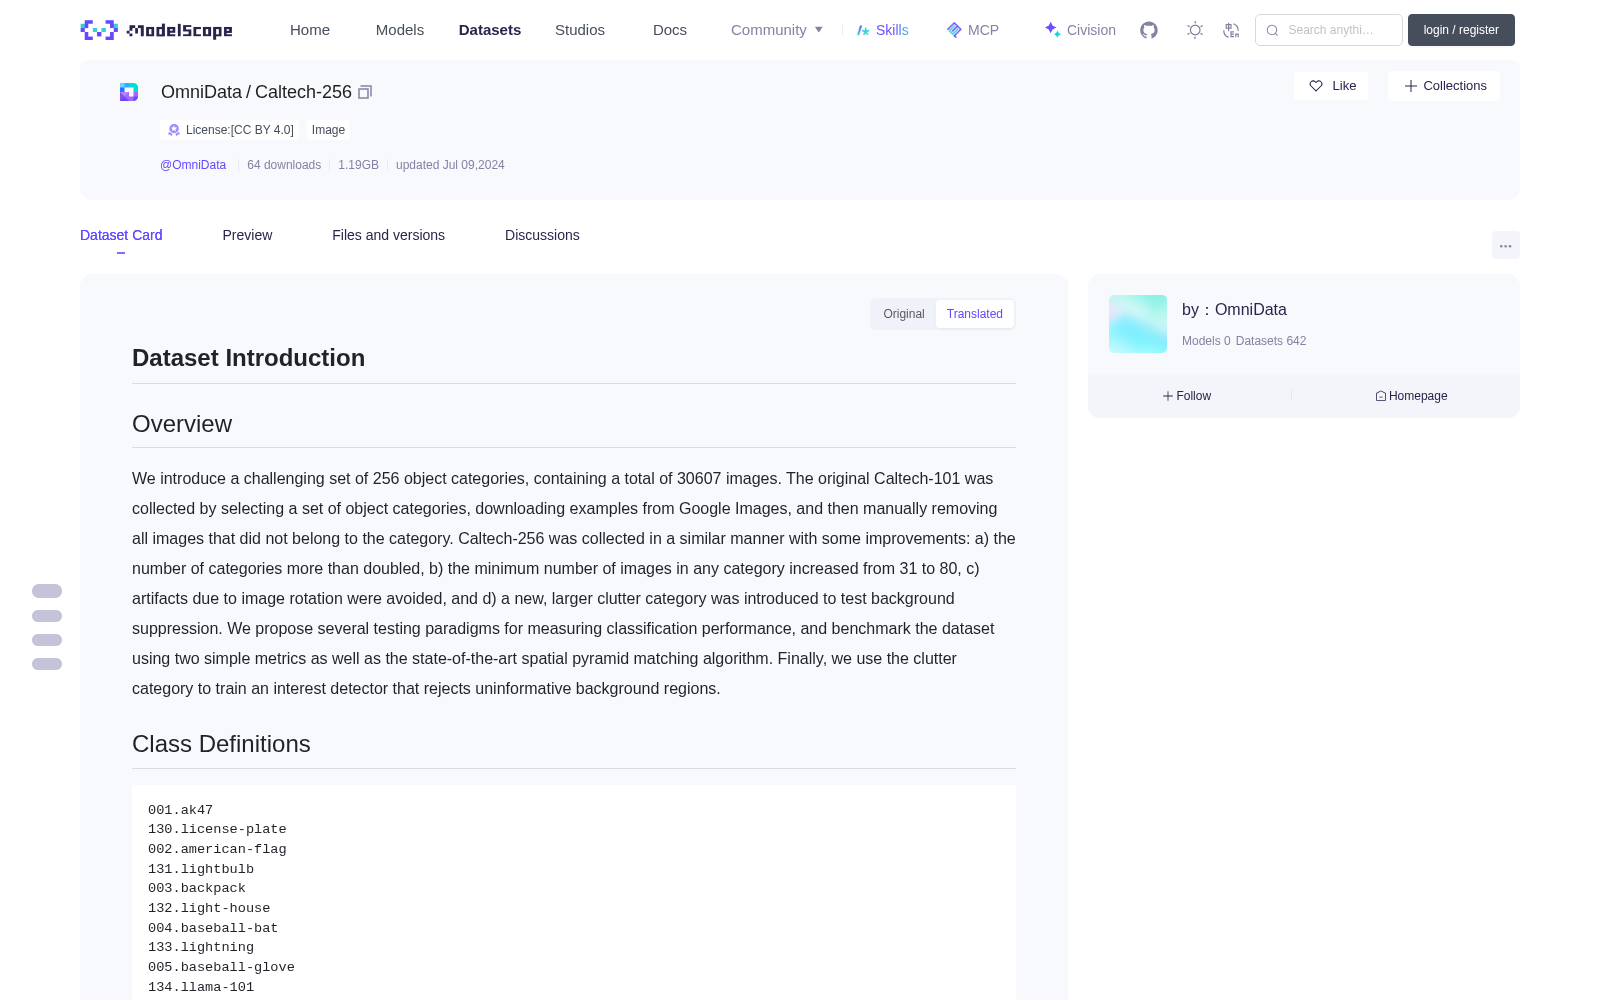This screenshot has width=1600, height=1000.
Task: Open the GitHub icon link
Action: pos(1149,30)
